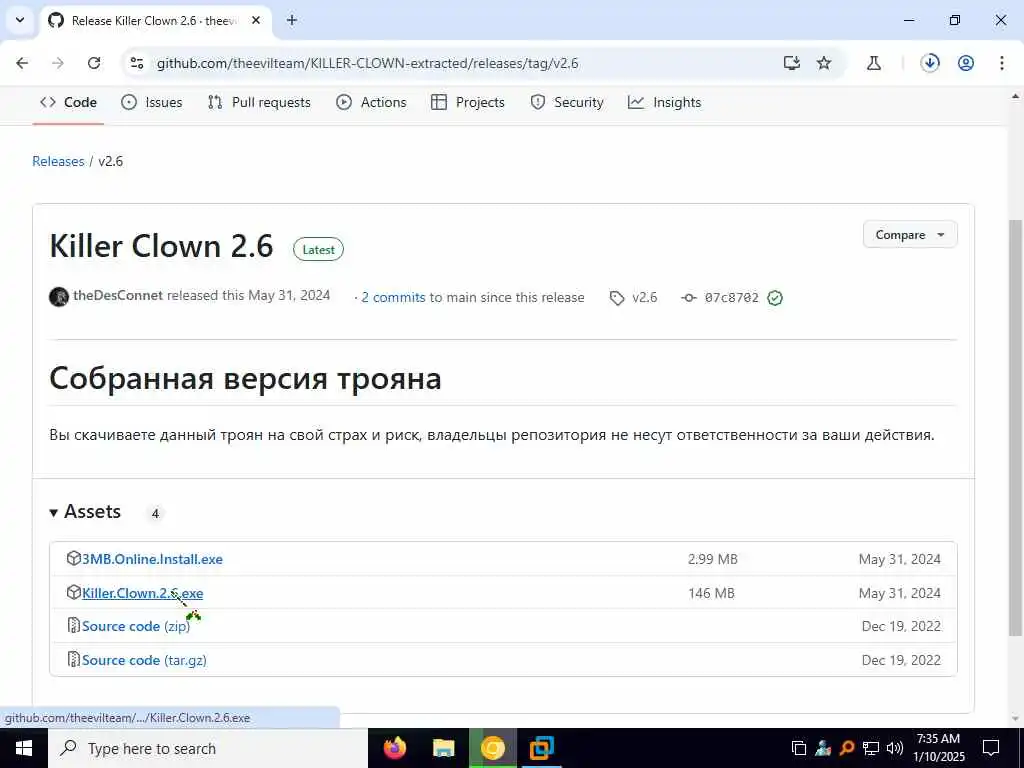Switch to the Code tab
This screenshot has height=768, width=1024.
(69, 103)
